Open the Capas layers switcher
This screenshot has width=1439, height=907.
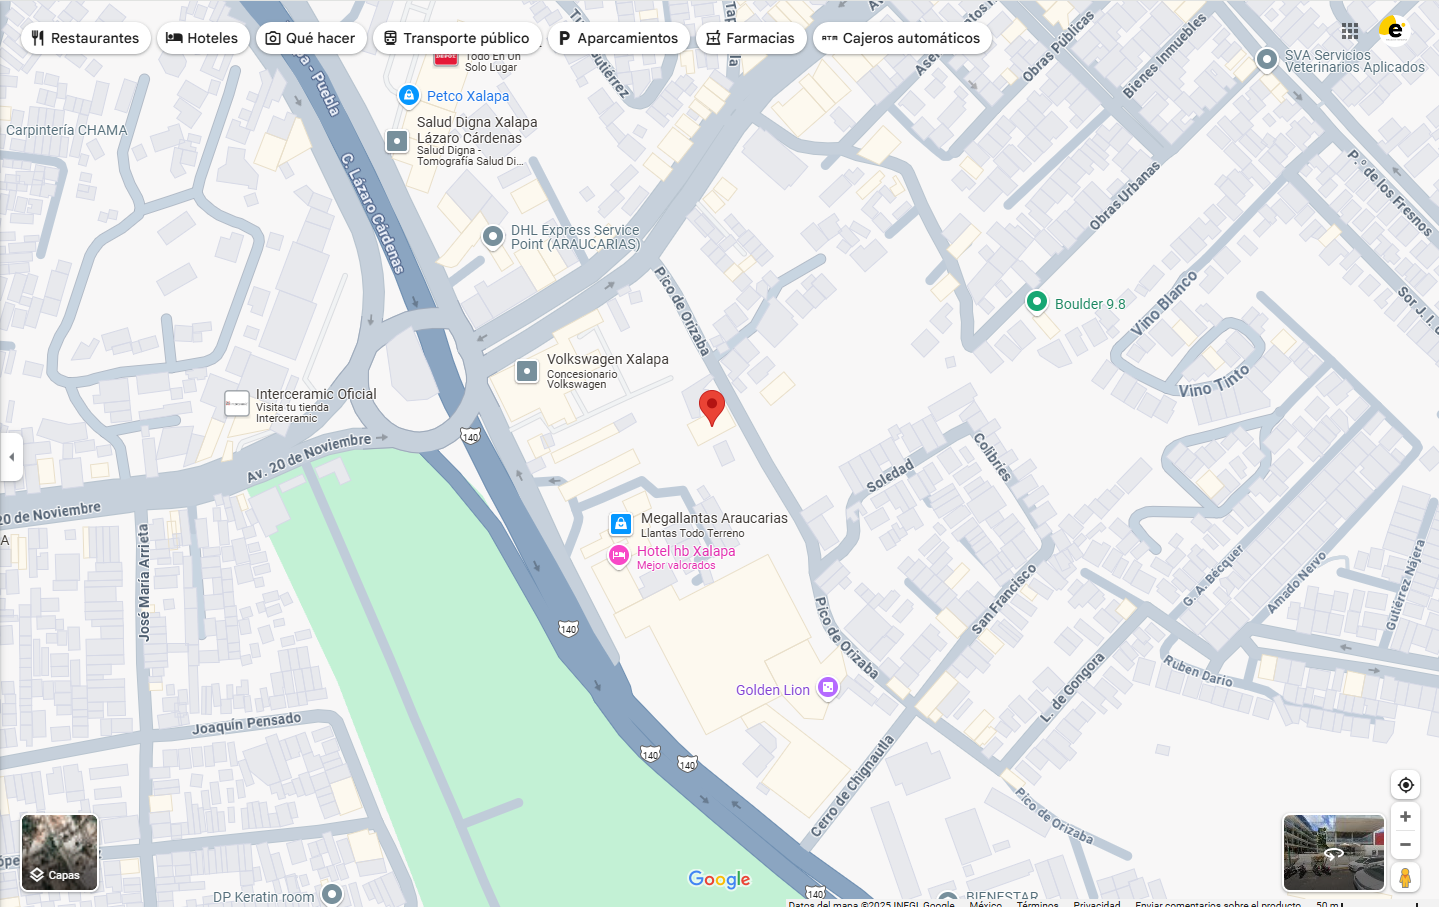click(x=60, y=853)
